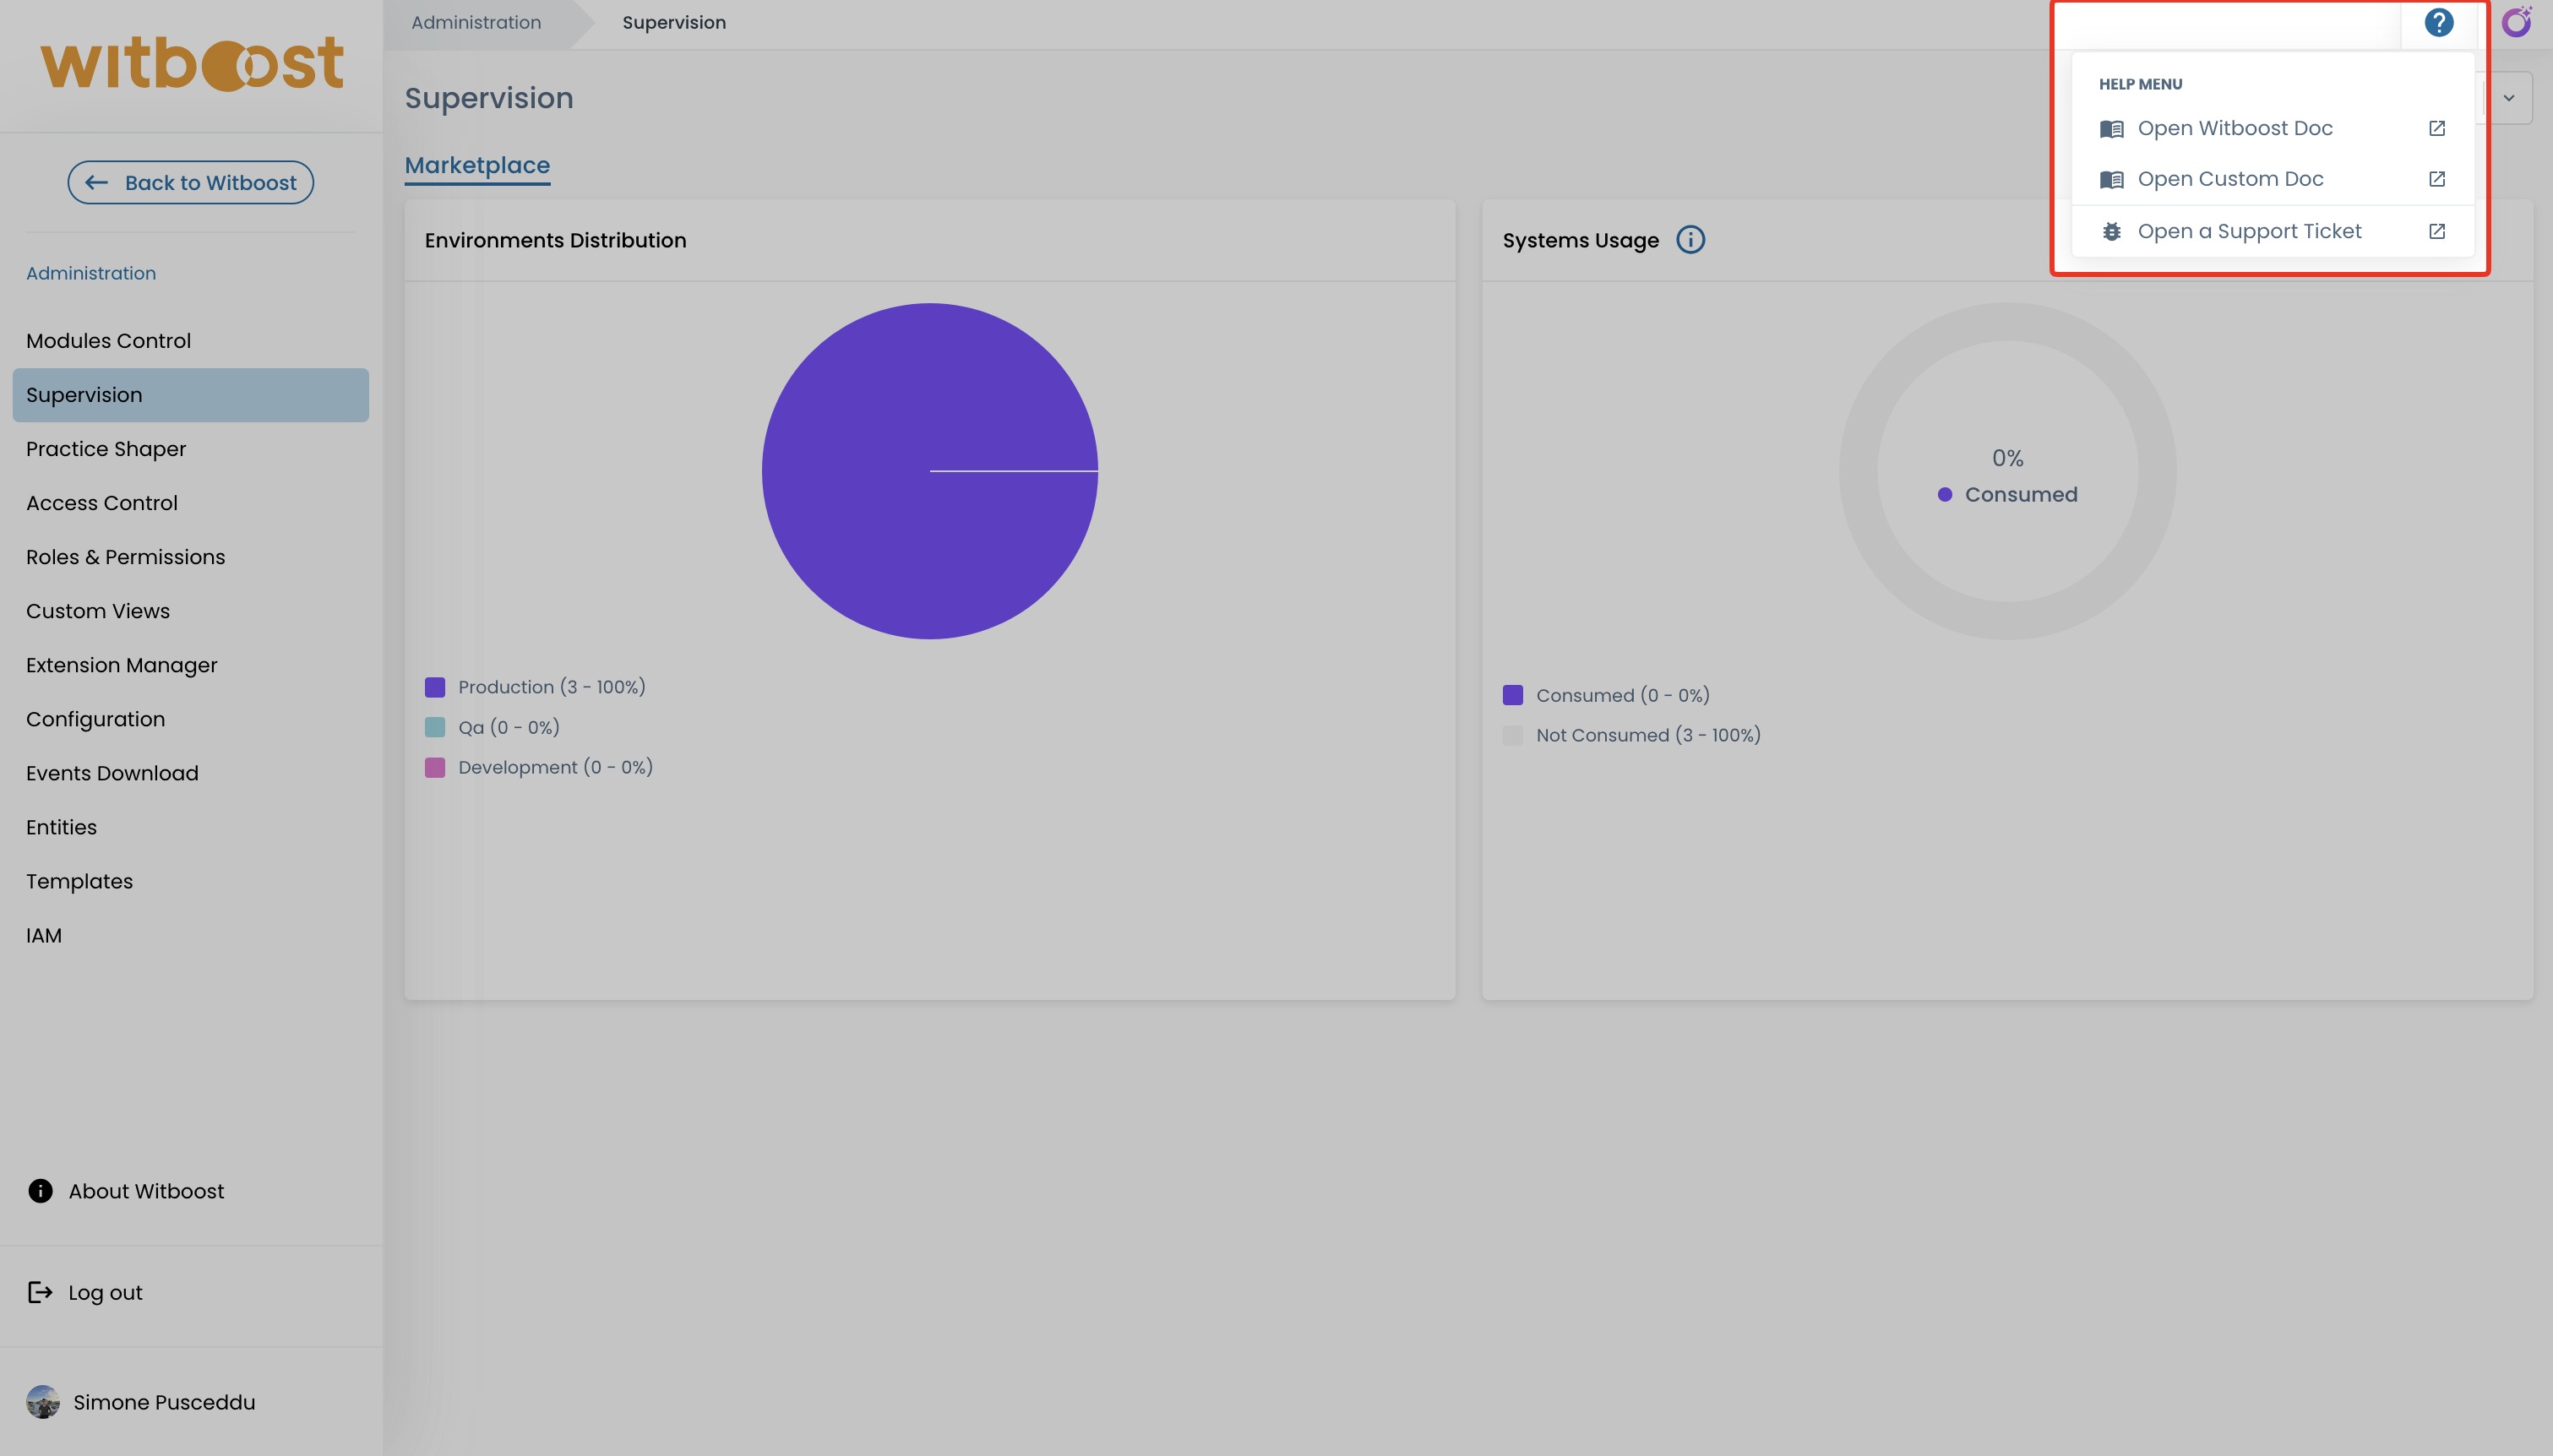Image resolution: width=2553 pixels, height=1456 pixels.
Task: Click the Witboost logo
Action: (191, 65)
